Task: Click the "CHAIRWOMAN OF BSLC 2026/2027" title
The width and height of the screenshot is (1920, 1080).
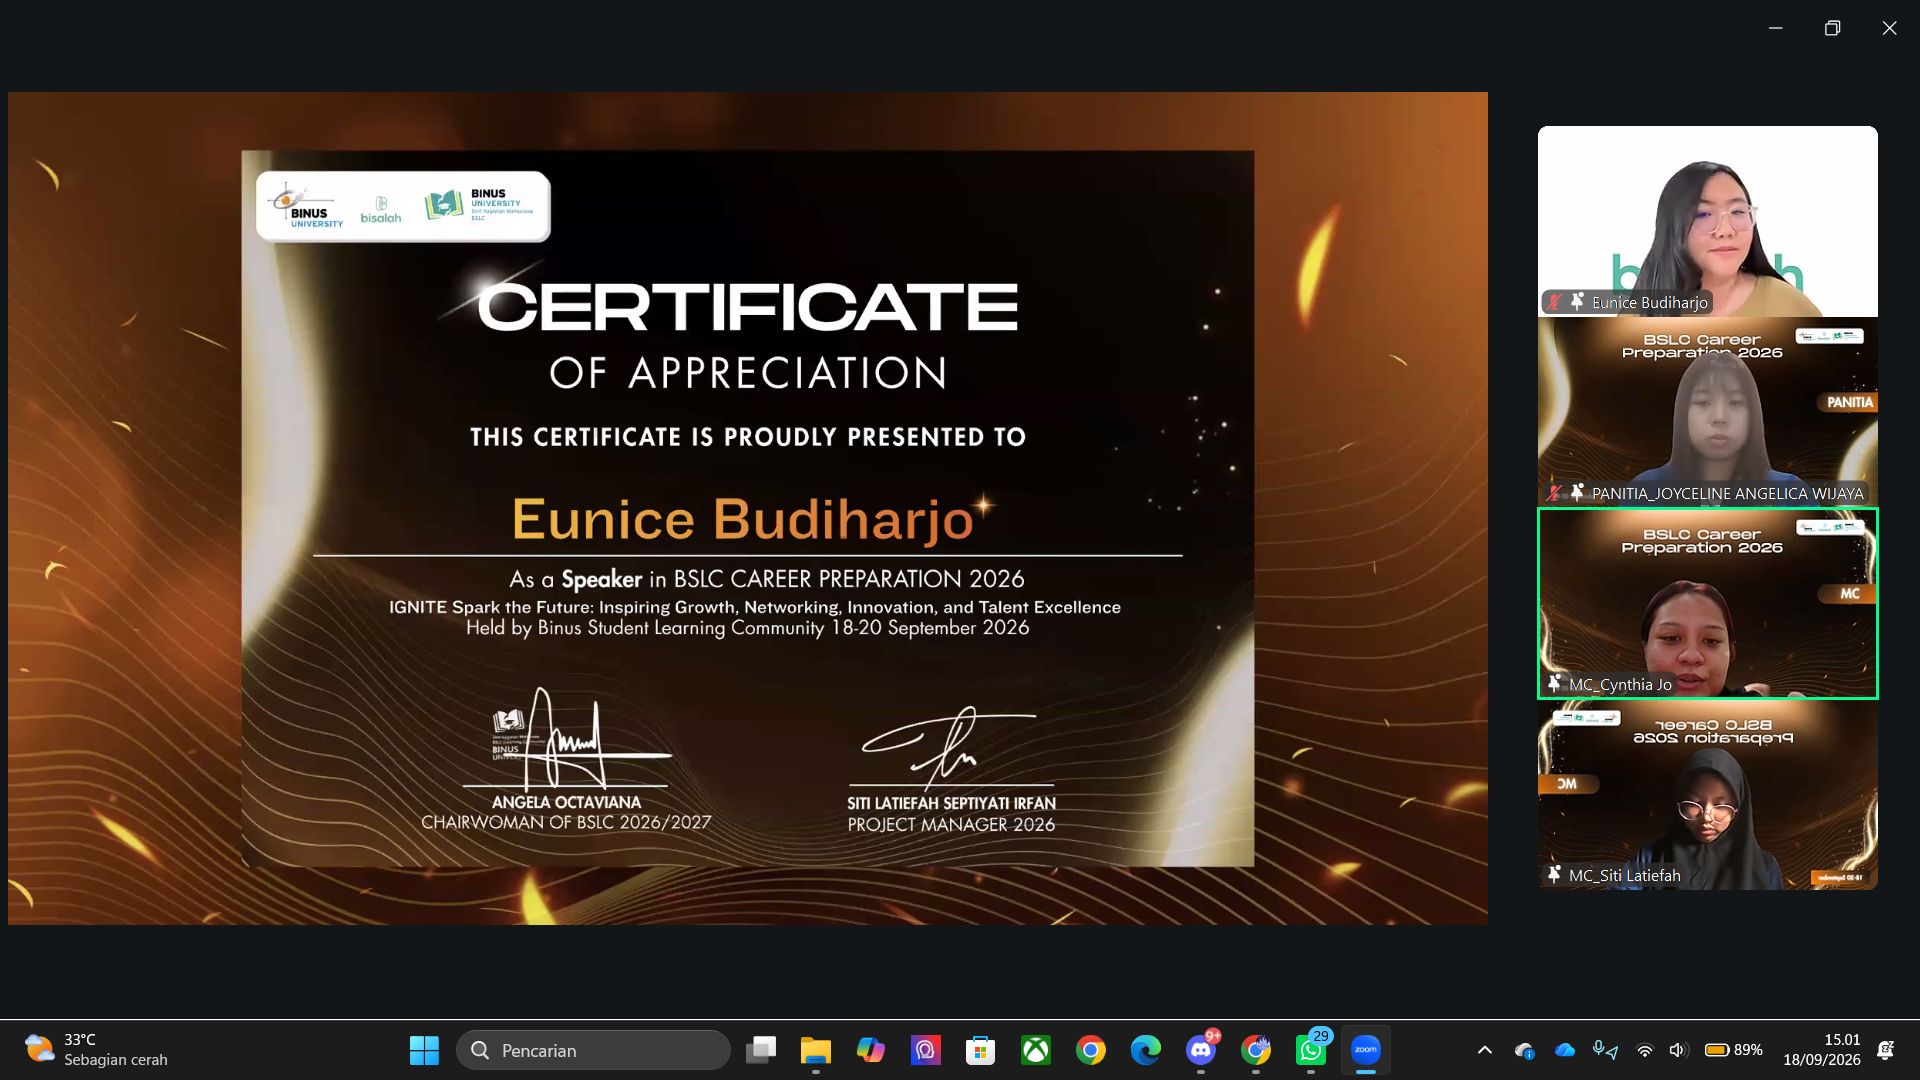Action: click(x=566, y=822)
